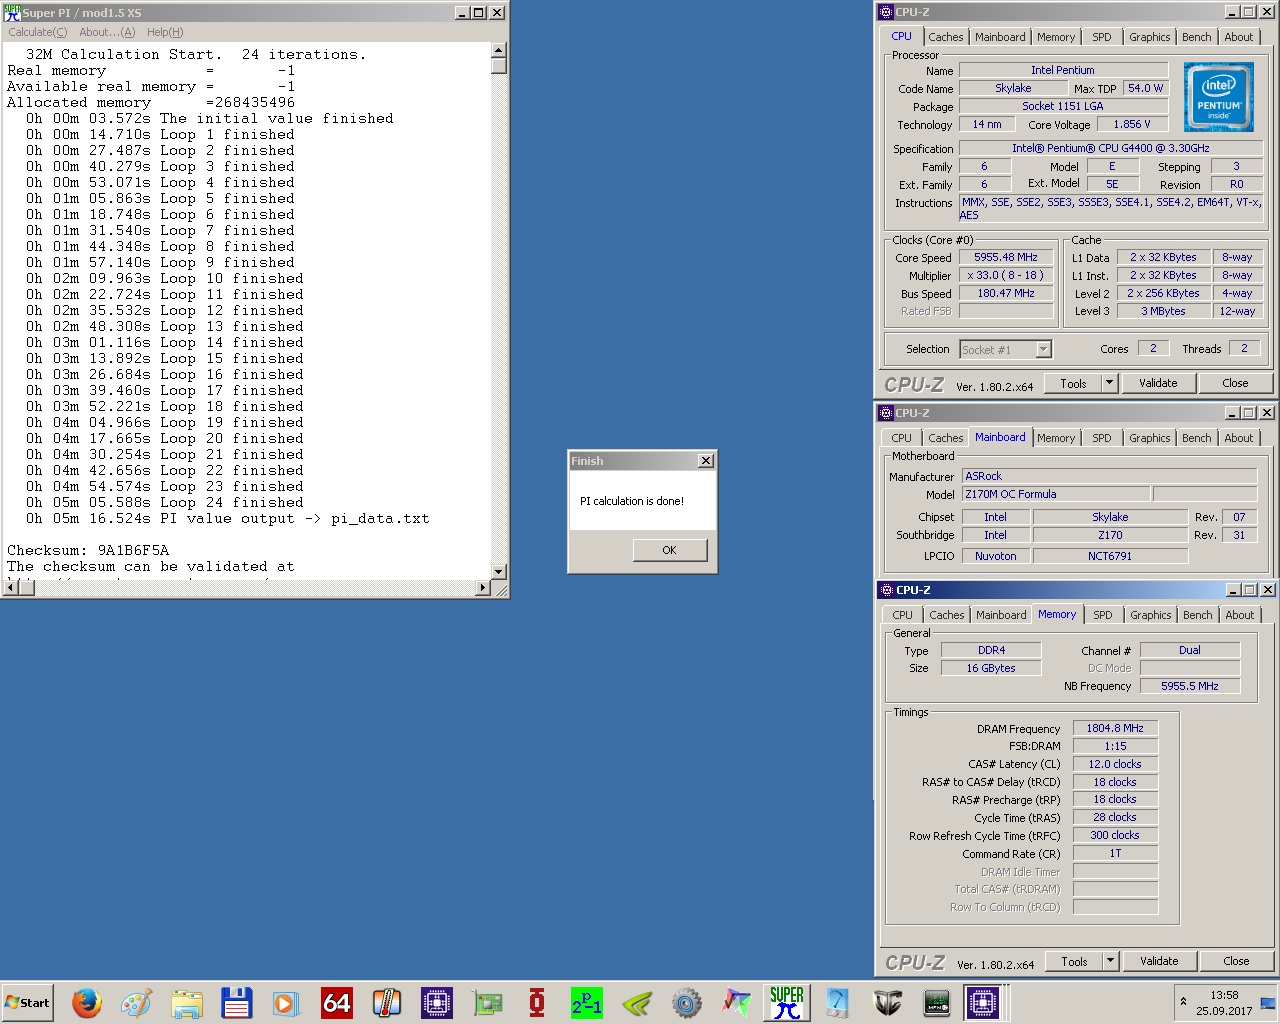Select Caches tab in bottom Memory CPU-Z window

click(x=946, y=615)
